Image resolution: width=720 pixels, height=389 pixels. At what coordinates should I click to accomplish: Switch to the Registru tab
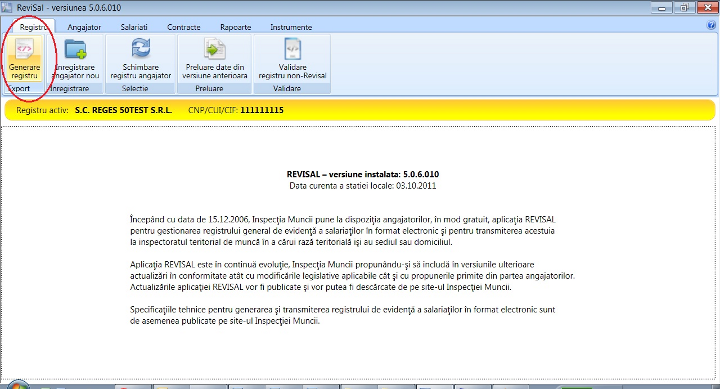pos(33,27)
